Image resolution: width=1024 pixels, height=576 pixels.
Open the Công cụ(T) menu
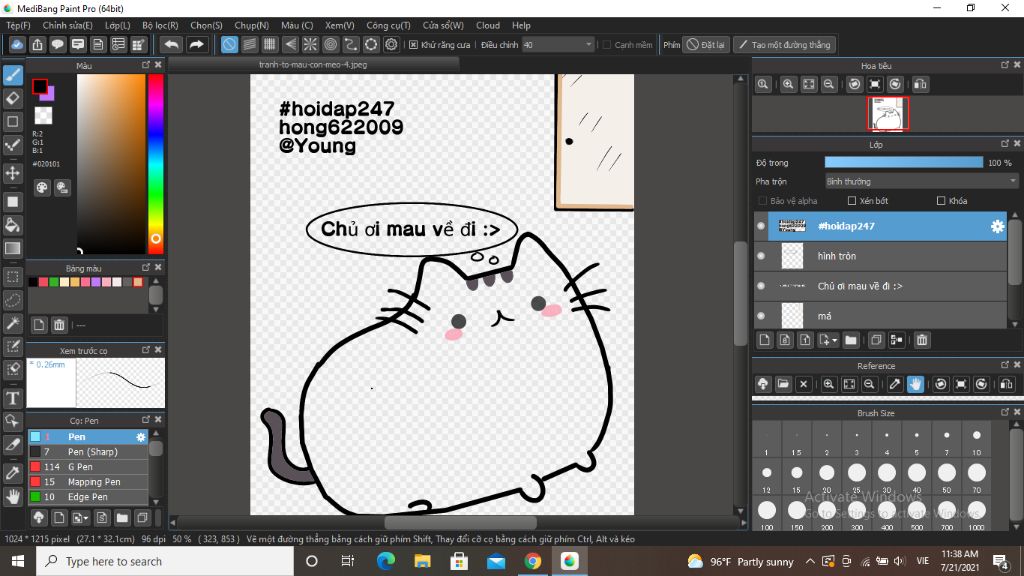coord(388,25)
